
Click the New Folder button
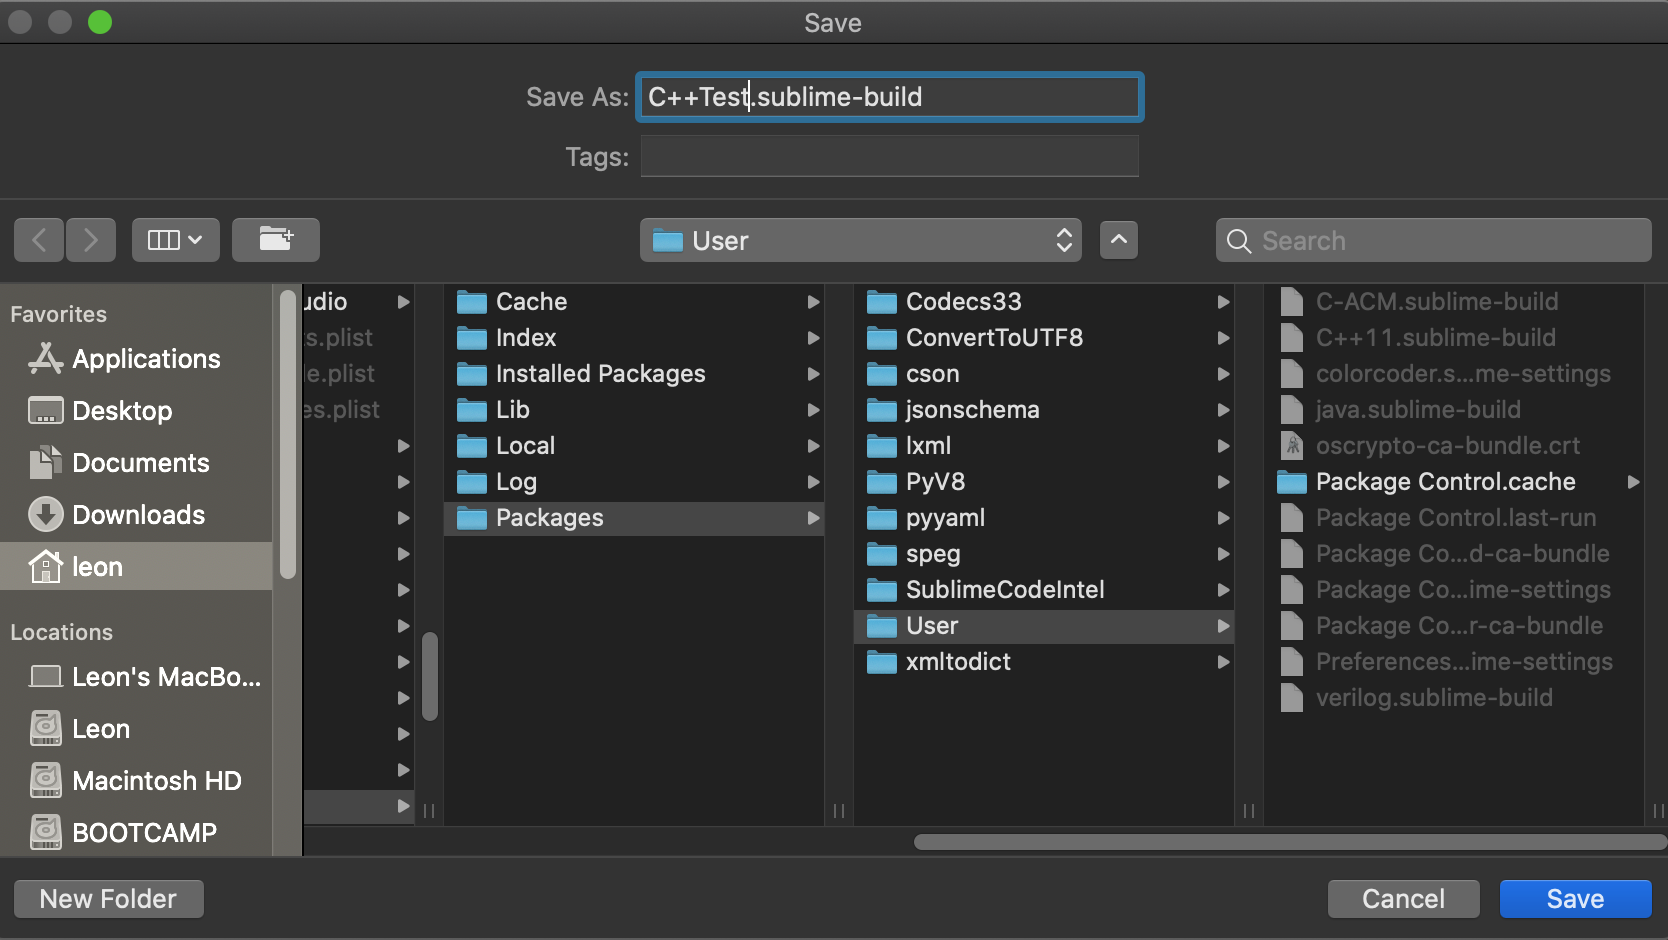click(108, 898)
